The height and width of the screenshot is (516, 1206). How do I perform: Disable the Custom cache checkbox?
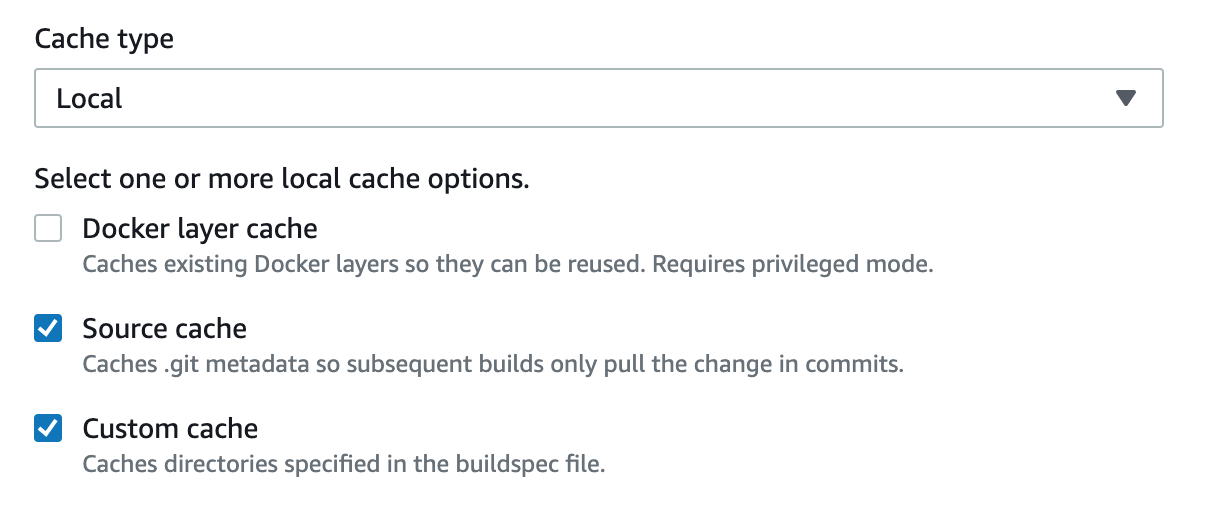(x=48, y=429)
